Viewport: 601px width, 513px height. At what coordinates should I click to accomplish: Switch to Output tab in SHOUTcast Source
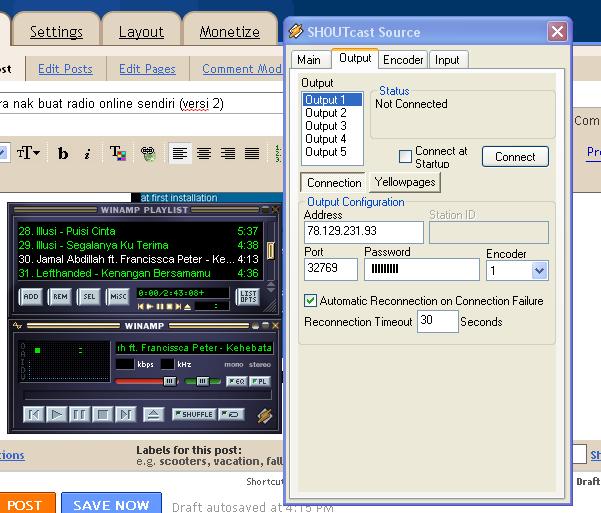pyautogui.click(x=355, y=58)
